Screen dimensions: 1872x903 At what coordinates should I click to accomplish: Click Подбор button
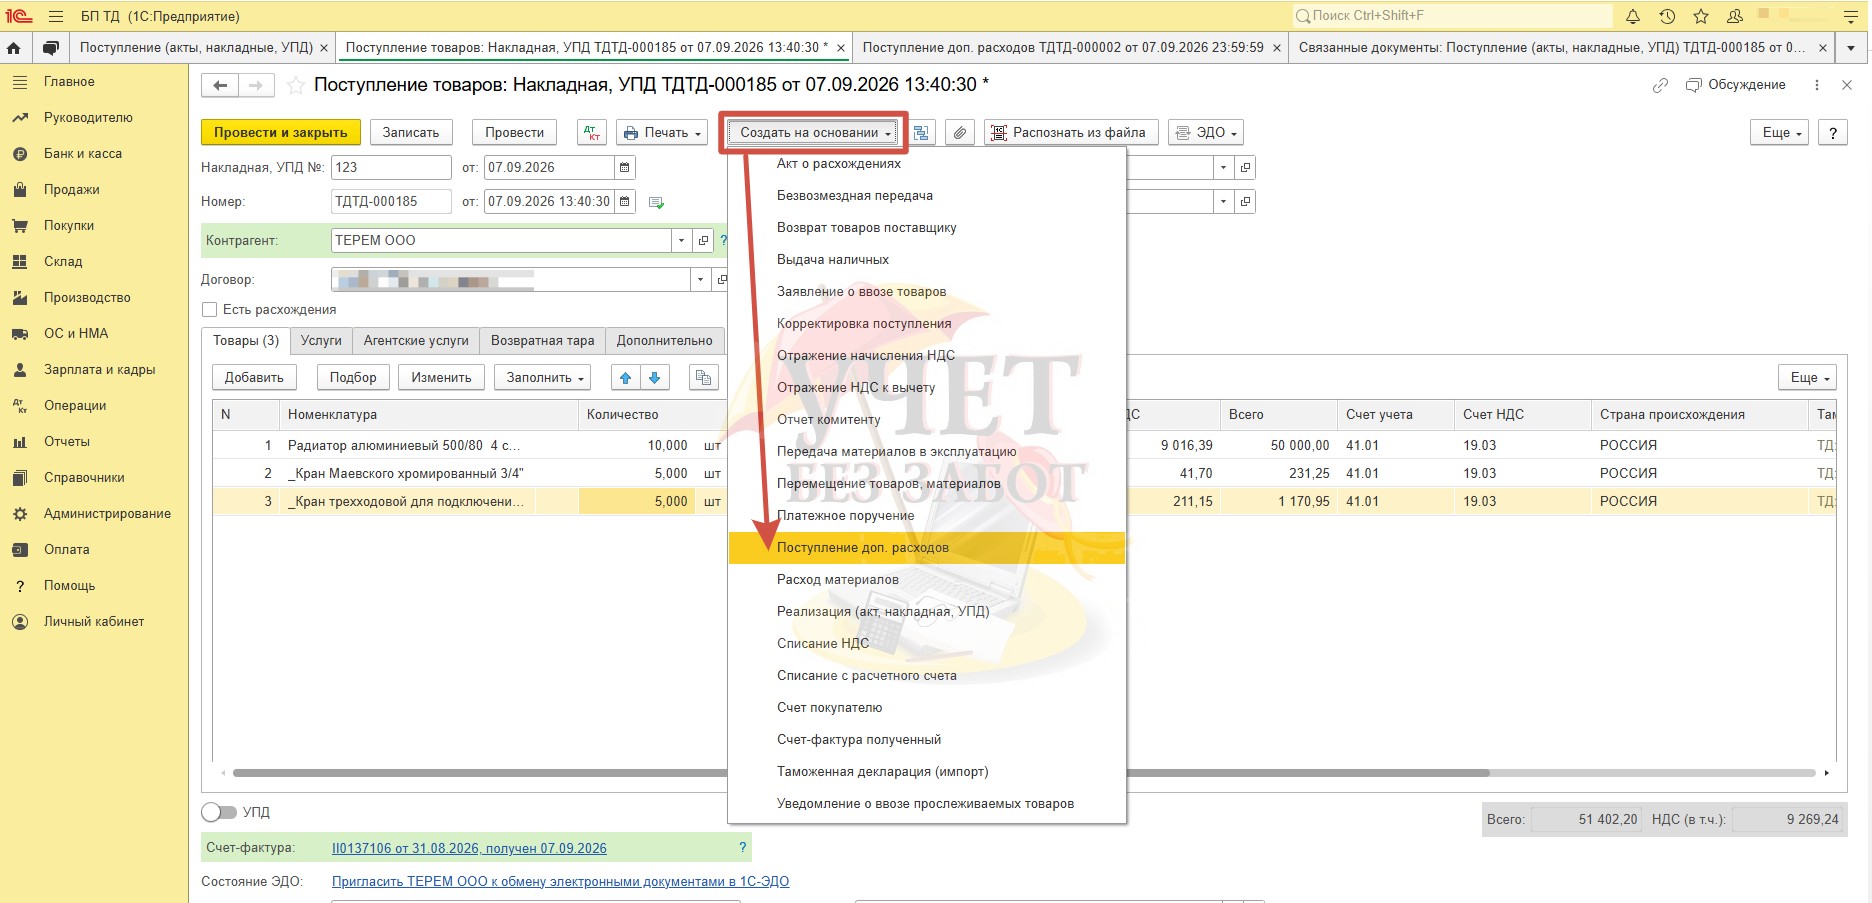pyautogui.click(x=353, y=377)
